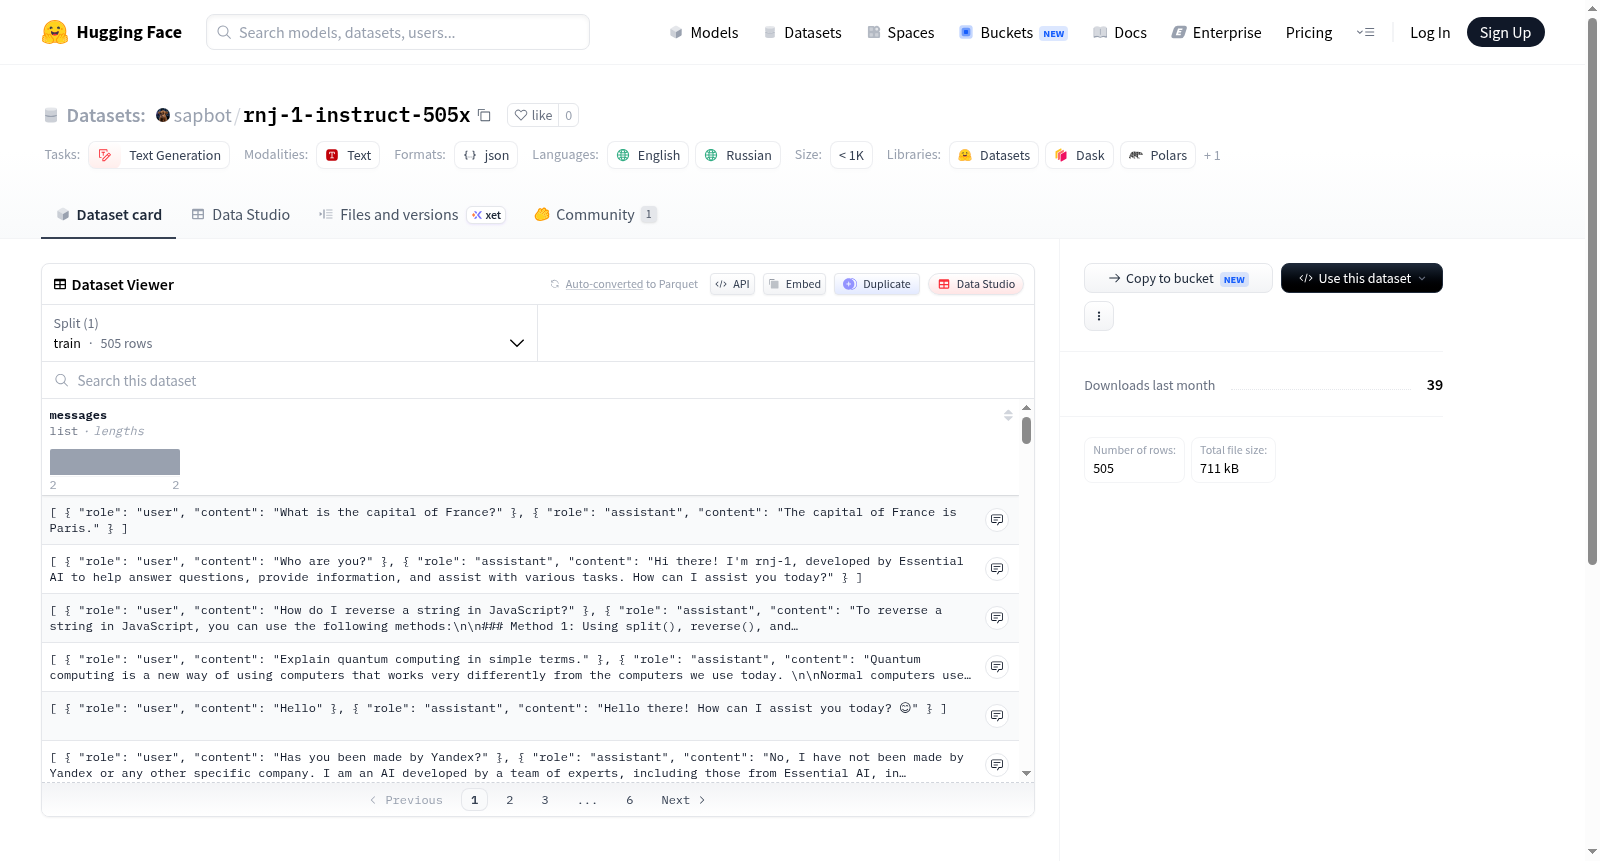The image size is (1600, 861).
Task: Open the Embed viewer option
Action: pos(794,284)
